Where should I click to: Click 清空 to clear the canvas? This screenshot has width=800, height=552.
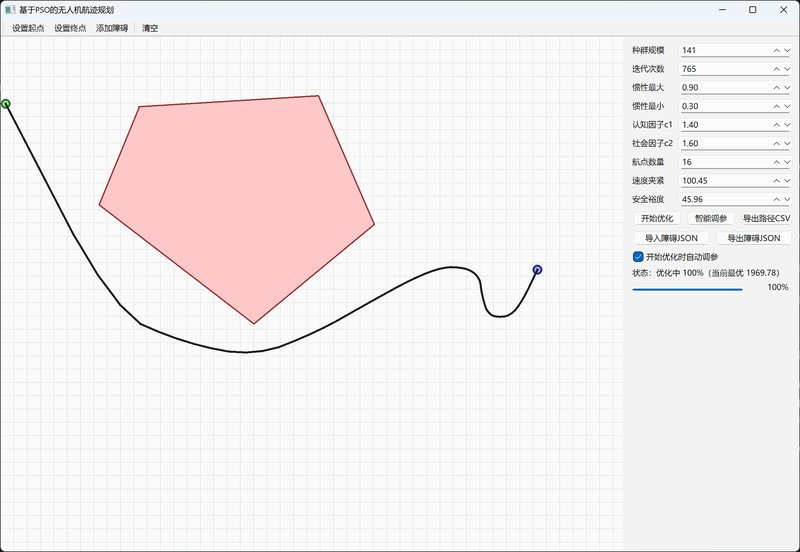149,29
